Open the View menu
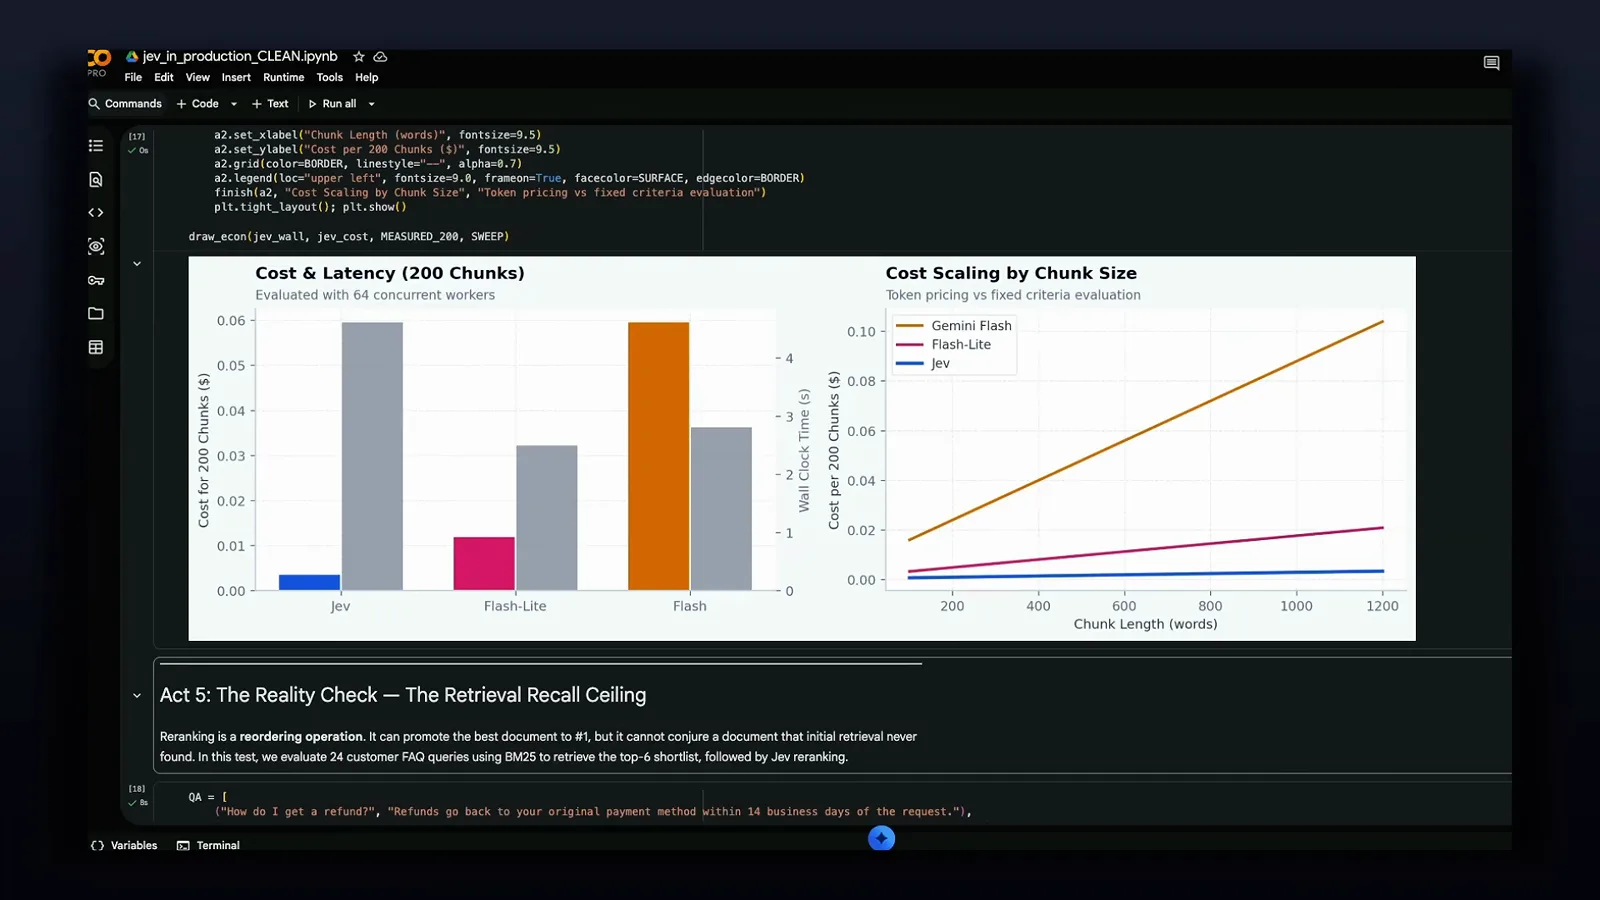This screenshot has width=1600, height=900. 198,78
